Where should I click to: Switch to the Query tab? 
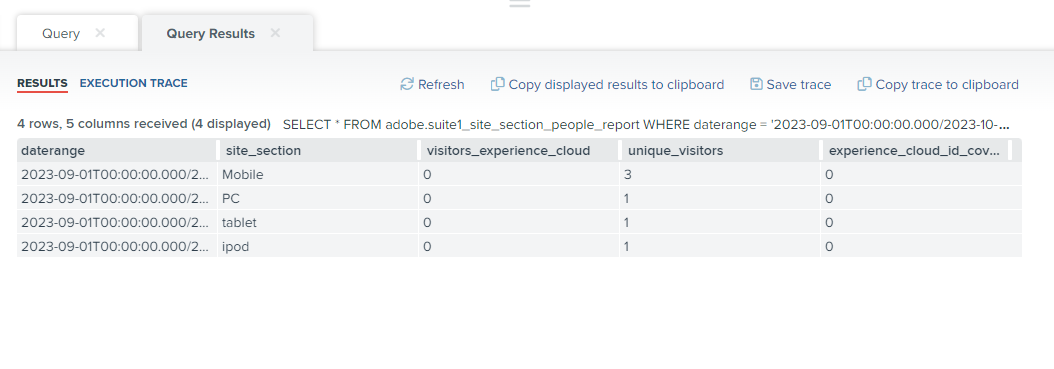click(60, 34)
